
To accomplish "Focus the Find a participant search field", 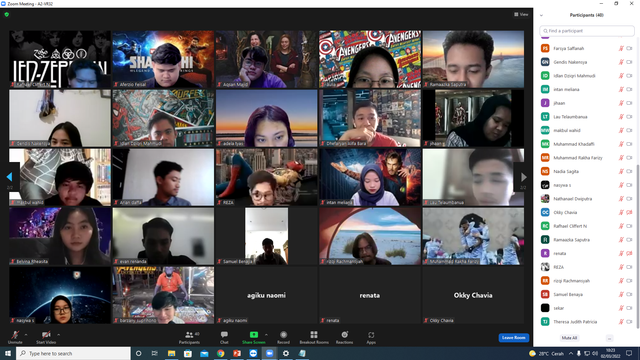I will 587,31.
